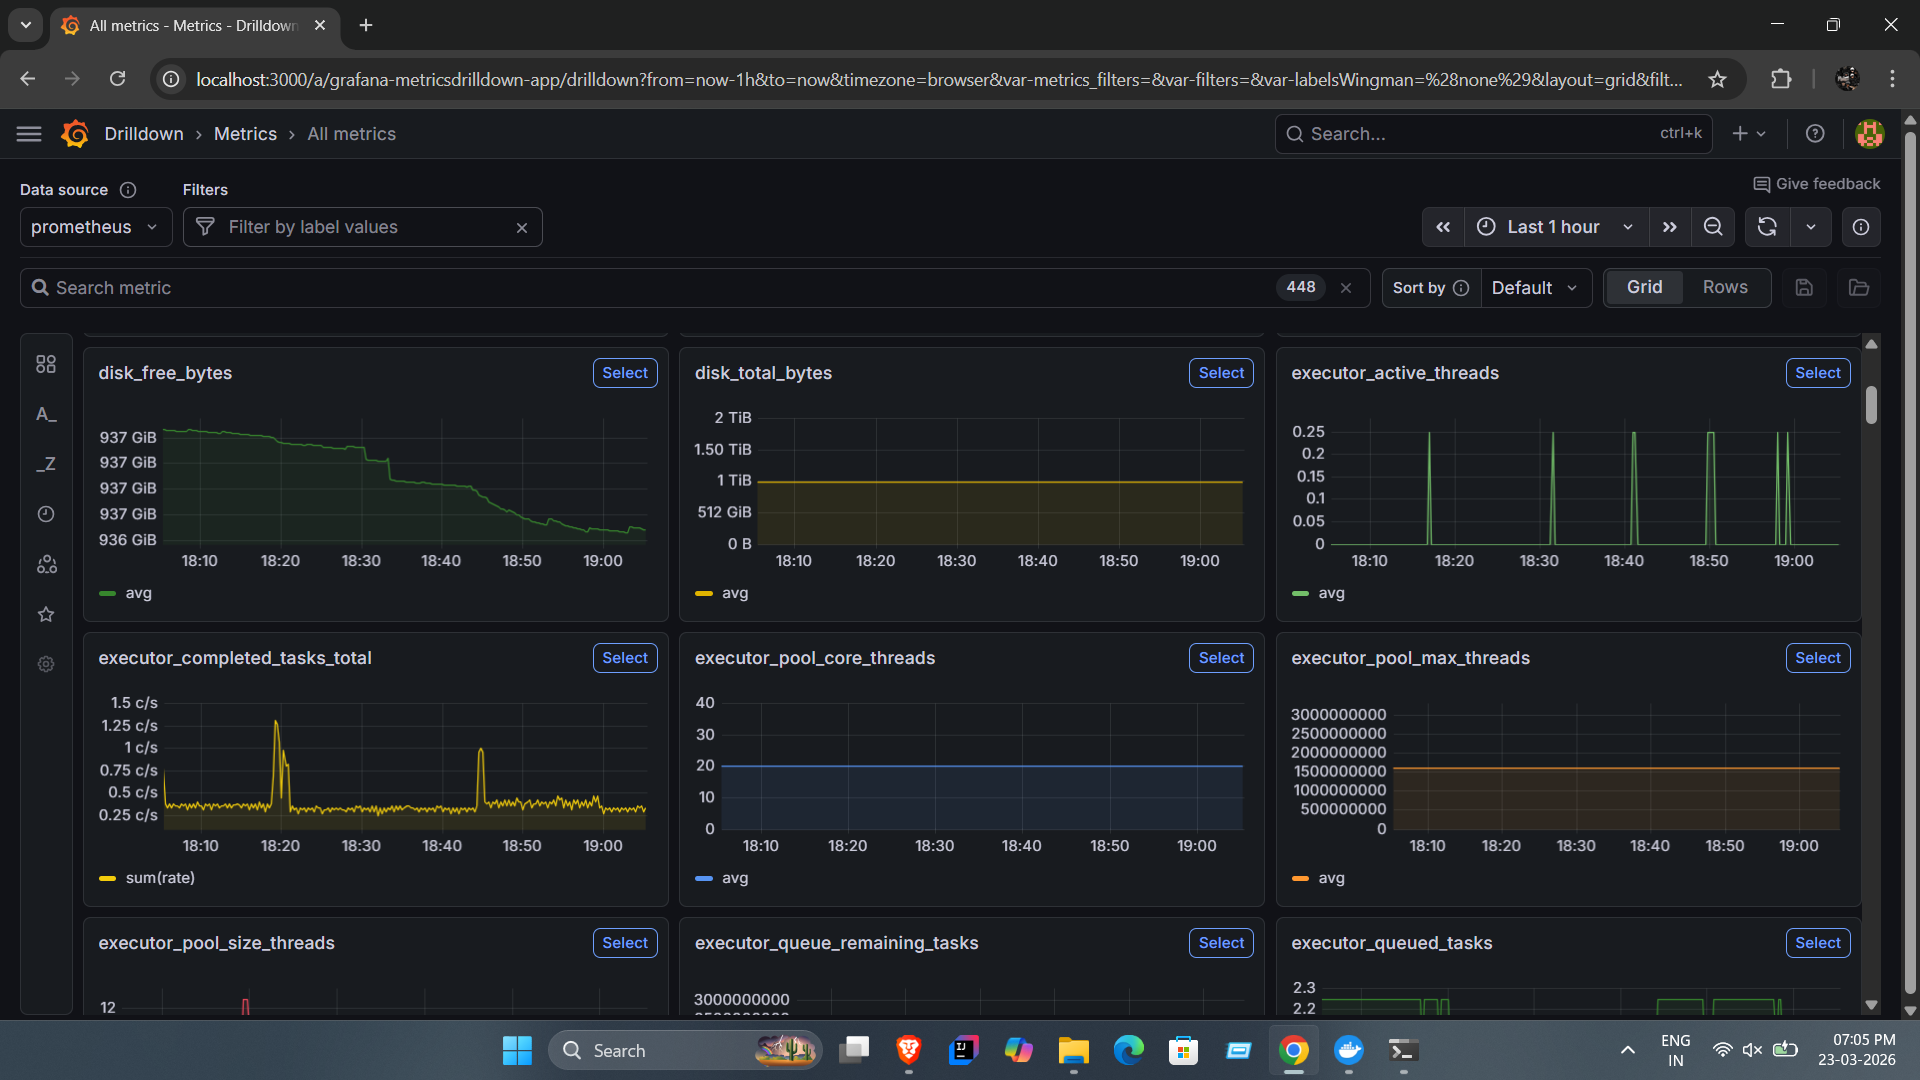Select the disk_total_bytes metric
Image resolution: width=1920 pixels, height=1080 pixels.
(x=1221, y=373)
